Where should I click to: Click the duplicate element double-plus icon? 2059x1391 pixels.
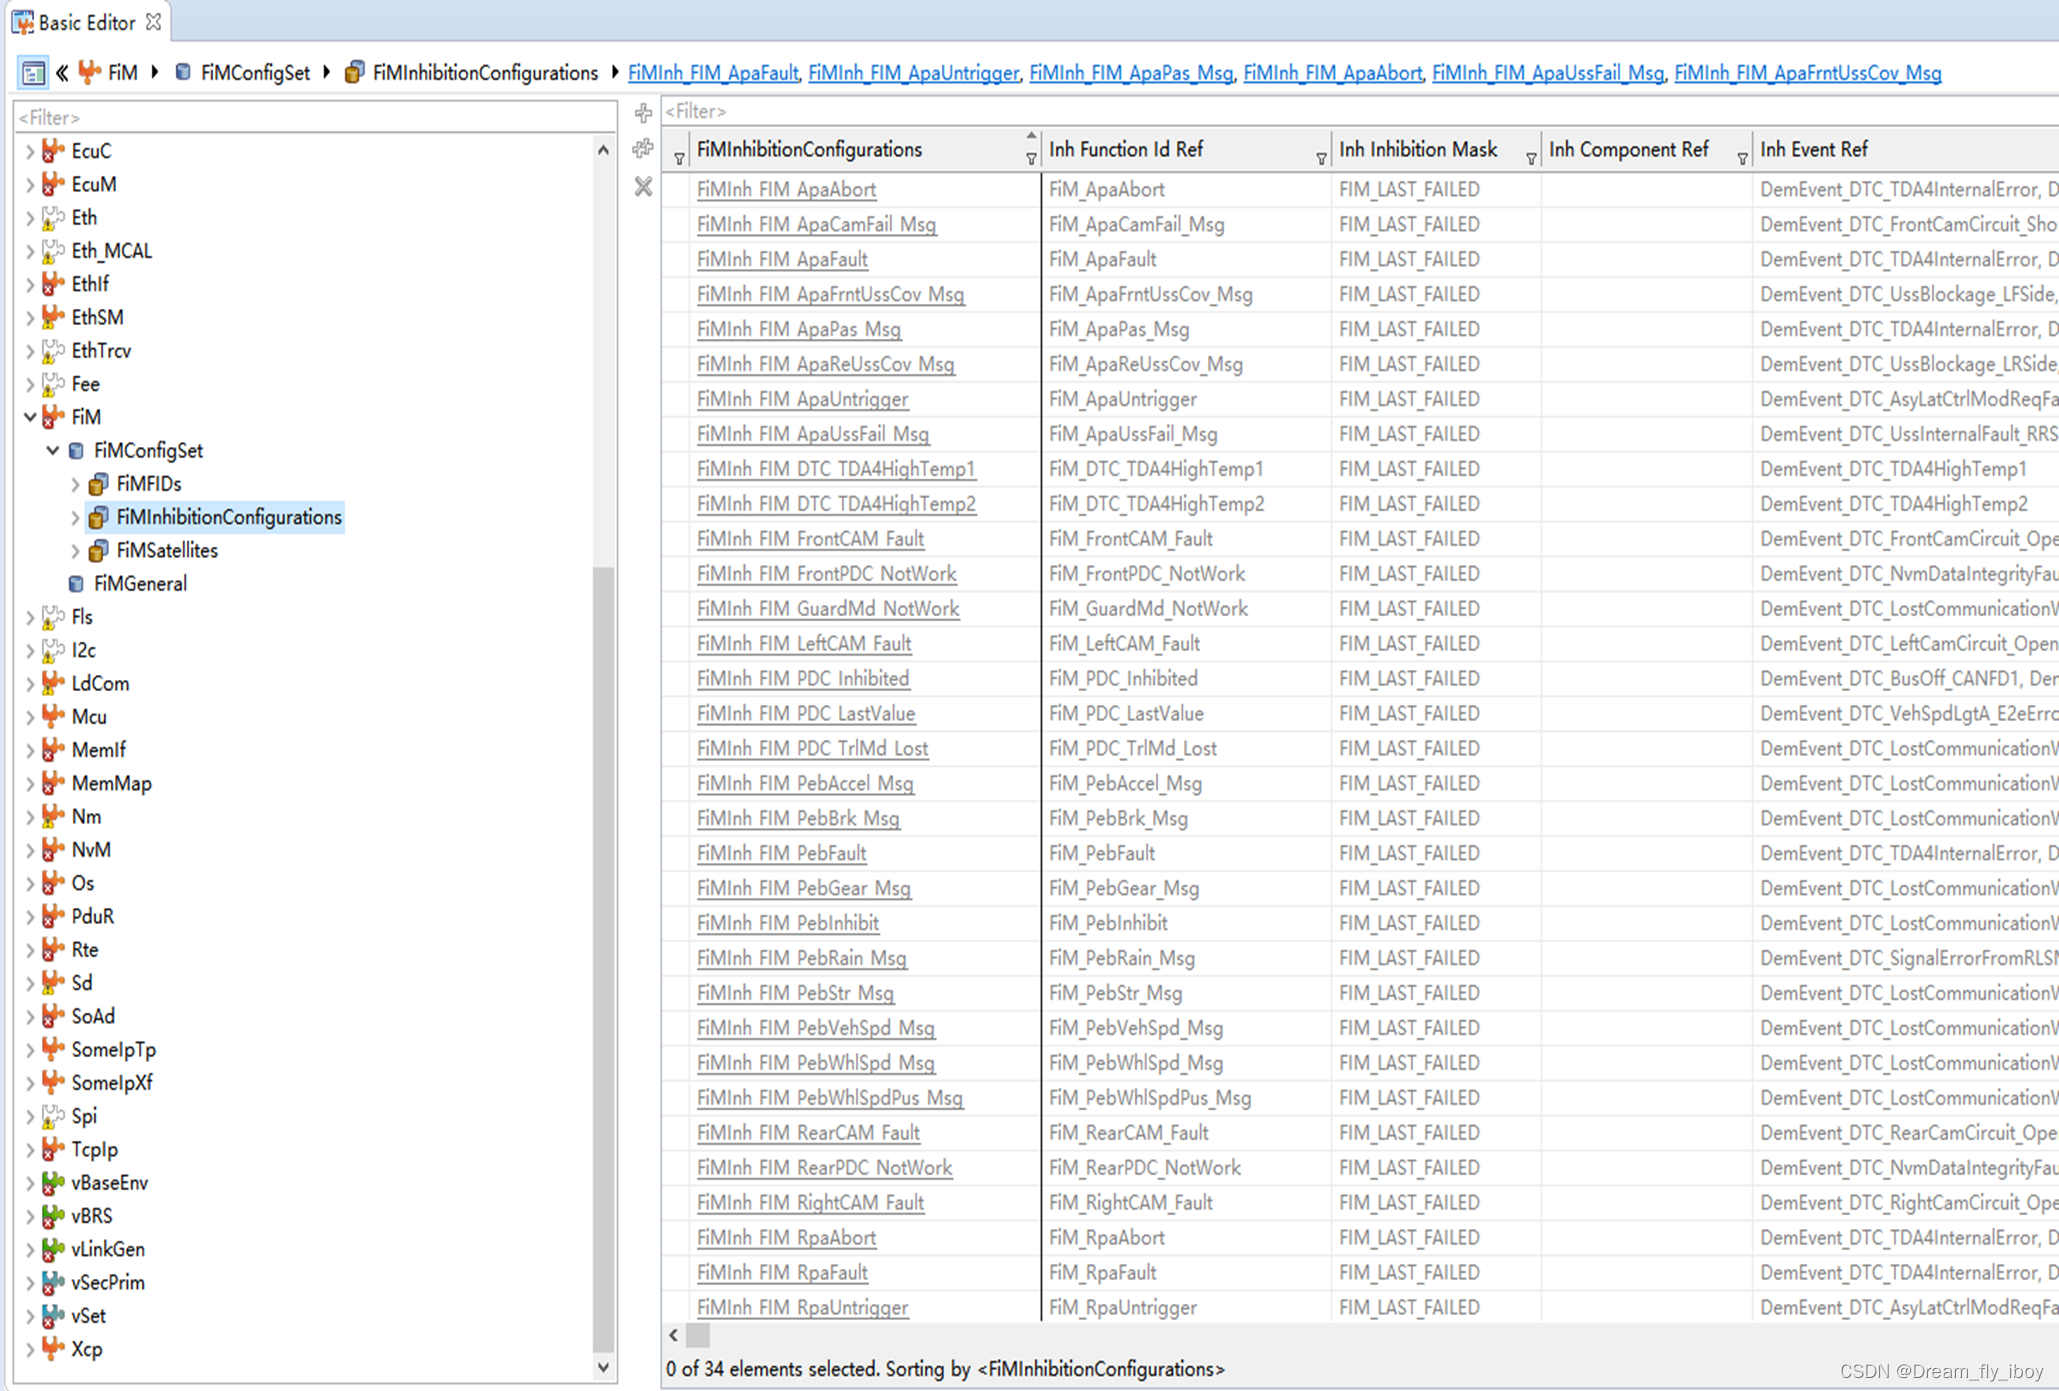[x=643, y=149]
